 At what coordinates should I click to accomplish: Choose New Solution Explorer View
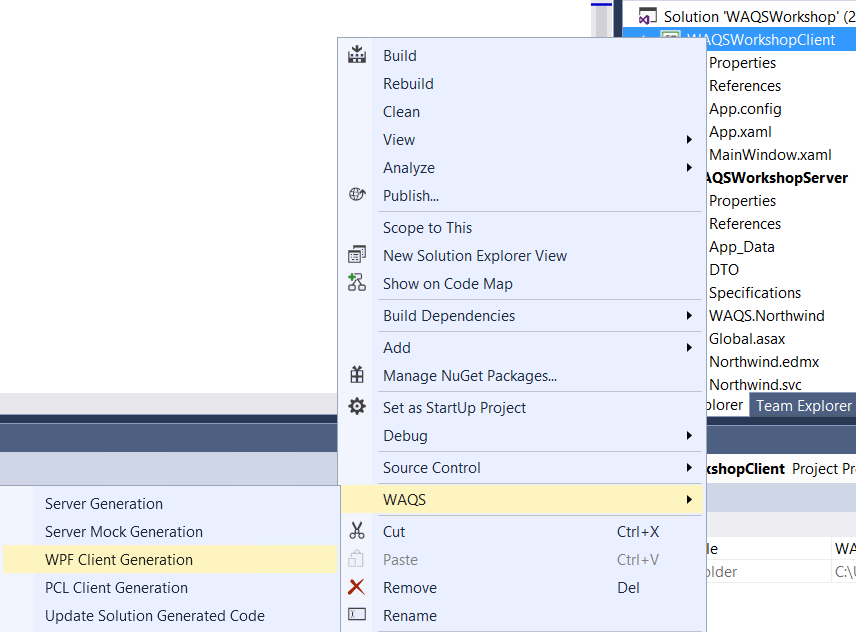[x=522, y=255]
